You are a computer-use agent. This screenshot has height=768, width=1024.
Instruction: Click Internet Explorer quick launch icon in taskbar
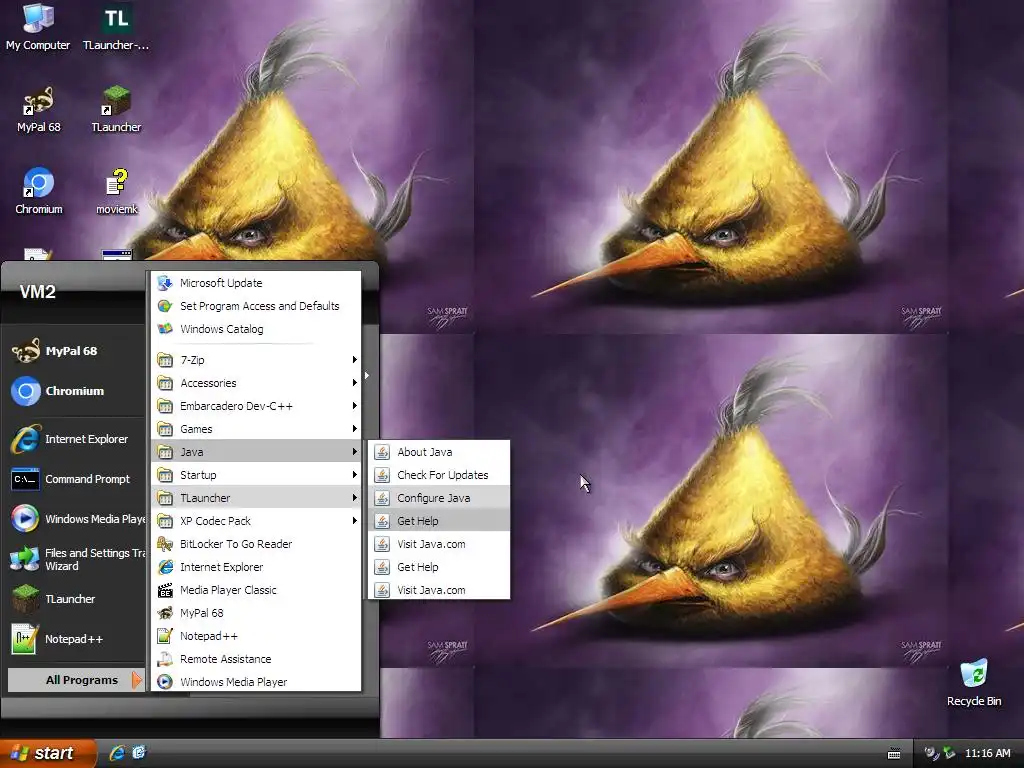117,753
